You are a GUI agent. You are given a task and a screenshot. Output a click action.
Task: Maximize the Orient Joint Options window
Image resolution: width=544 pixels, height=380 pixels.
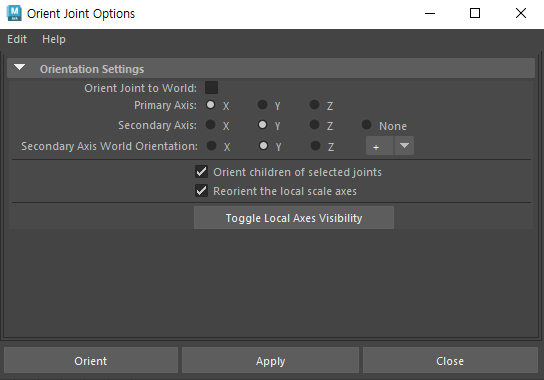pyautogui.click(x=475, y=14)
